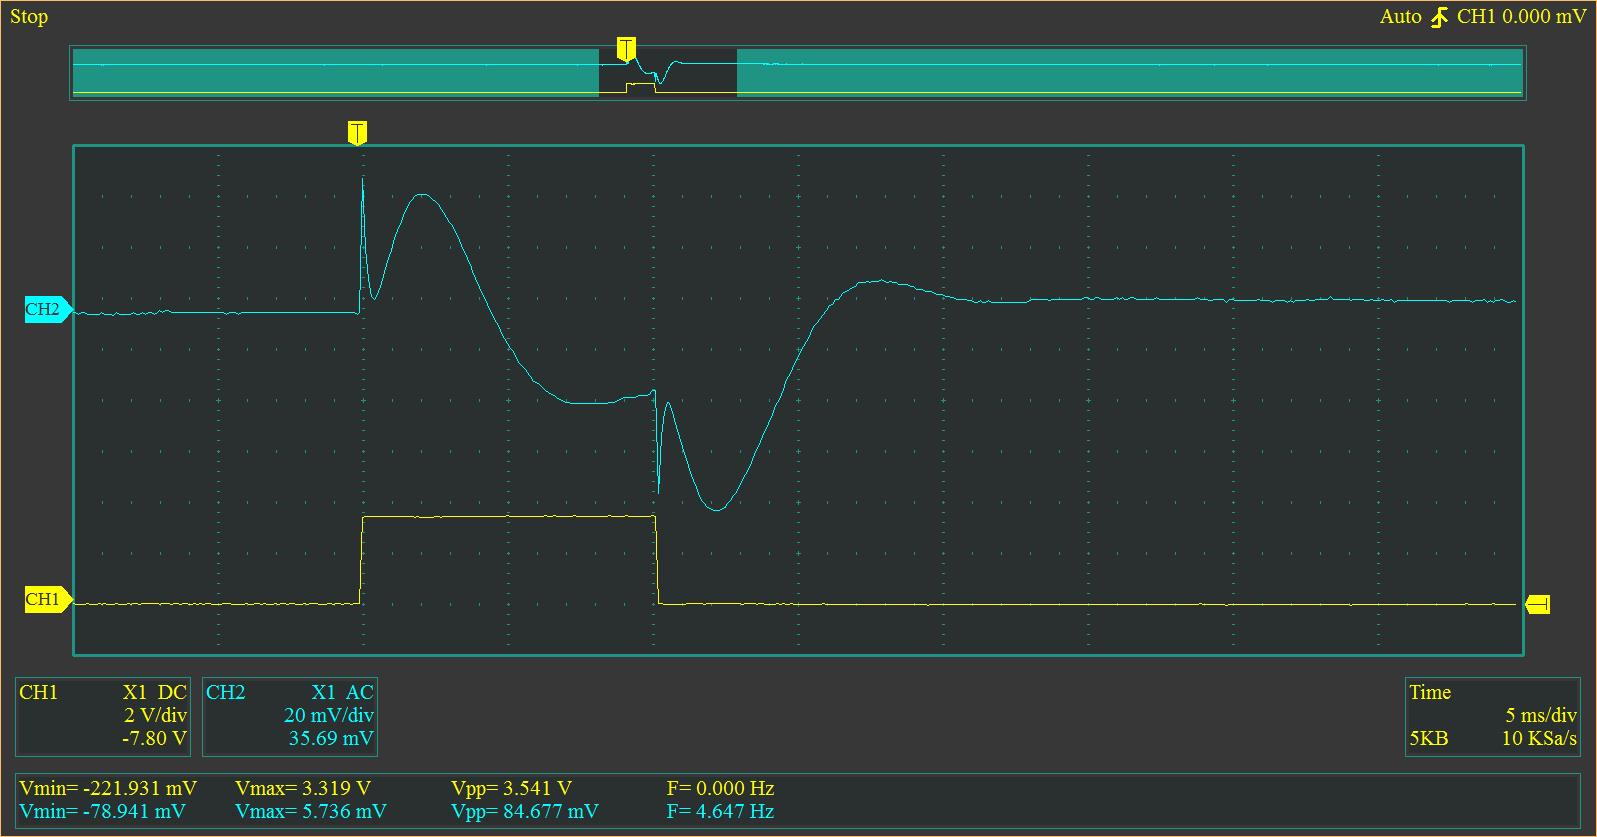This screenshot has width=1597, height=837.
Task: Click the CH2 channel name in its settings panel
Action: (x=226, y=692)
